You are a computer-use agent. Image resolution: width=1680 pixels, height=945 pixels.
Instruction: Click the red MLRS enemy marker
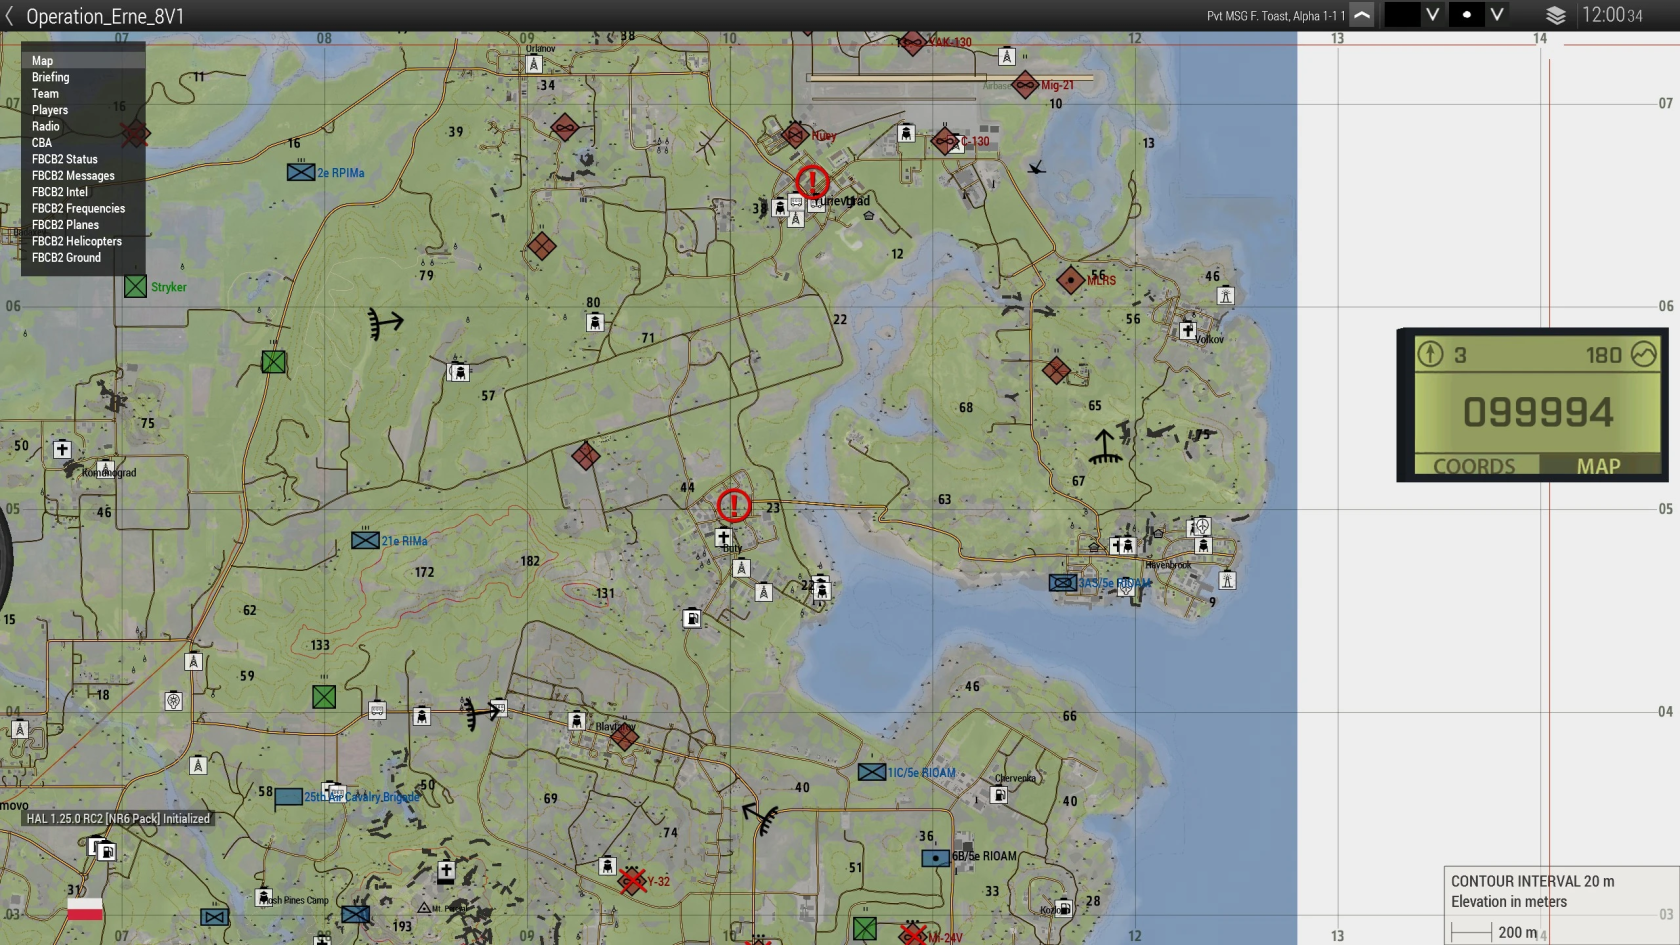[x=1071, y=280]
